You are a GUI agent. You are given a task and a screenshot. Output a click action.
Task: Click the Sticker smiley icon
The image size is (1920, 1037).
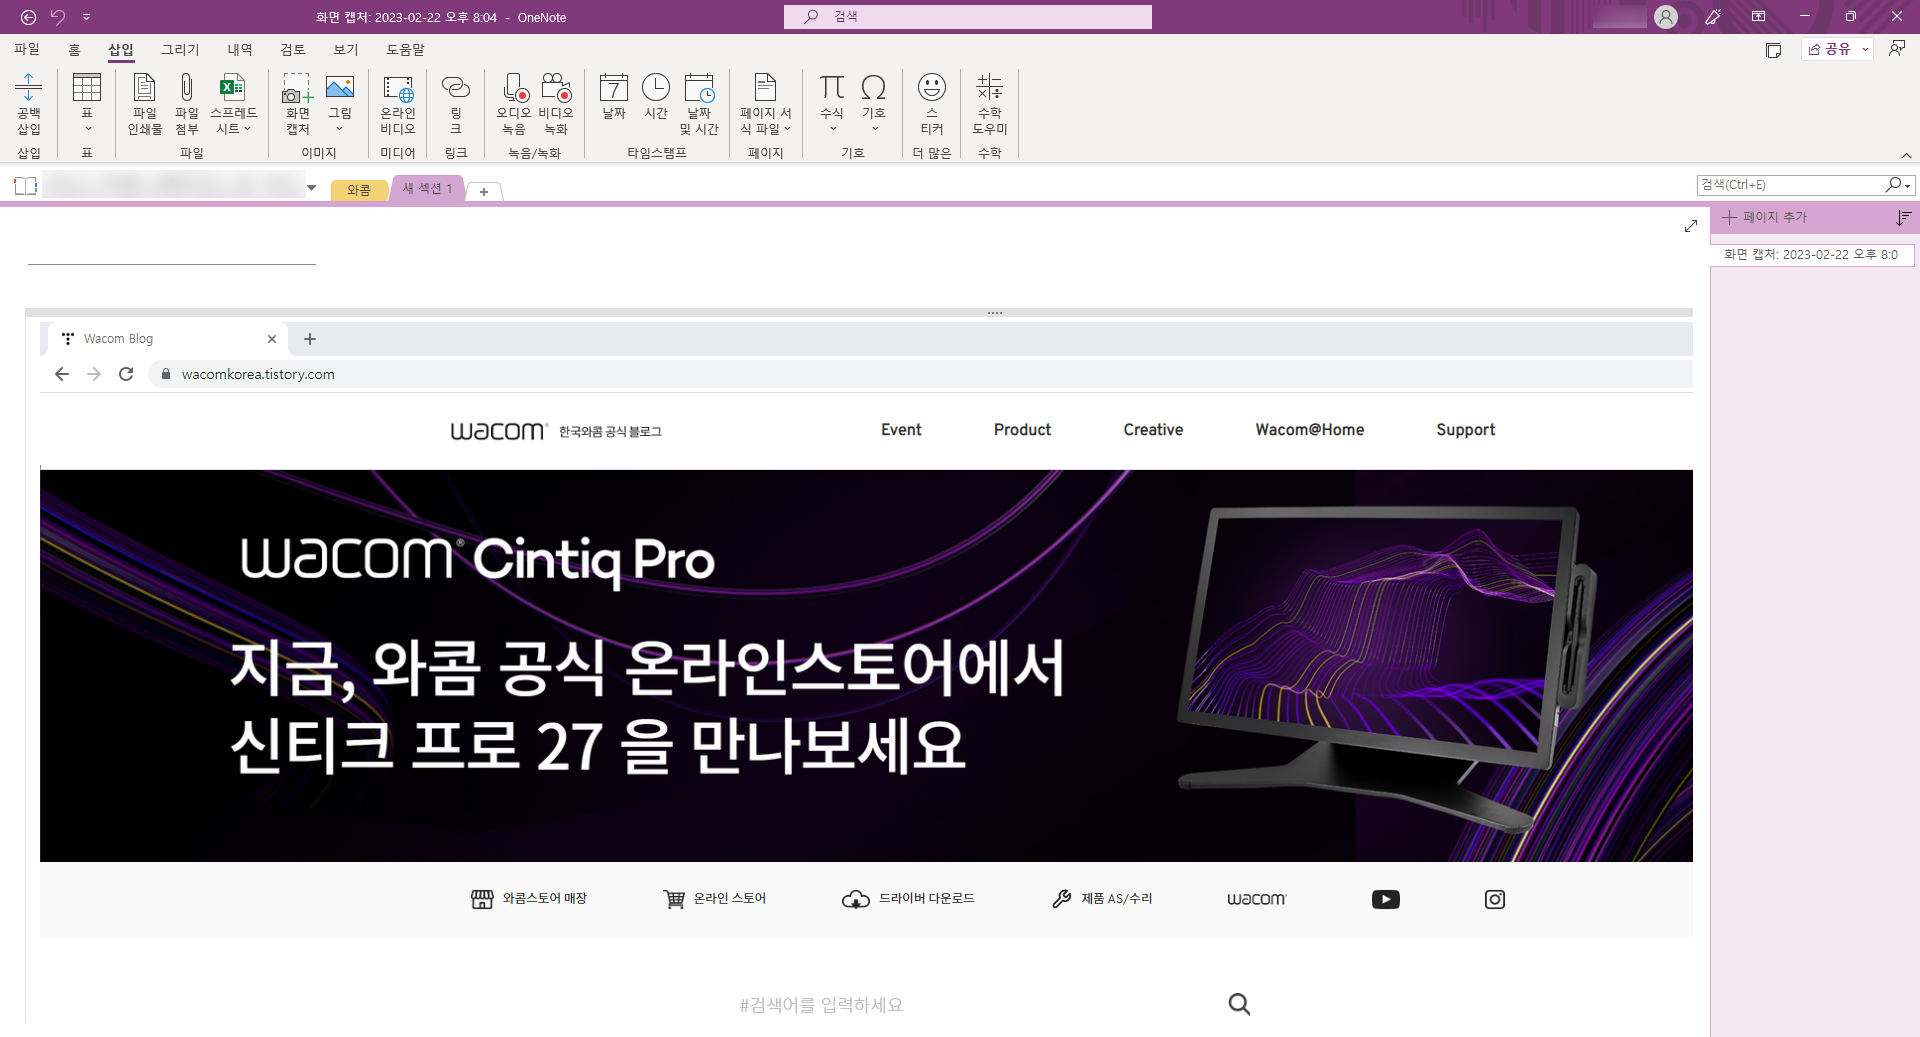pos(932,103)
